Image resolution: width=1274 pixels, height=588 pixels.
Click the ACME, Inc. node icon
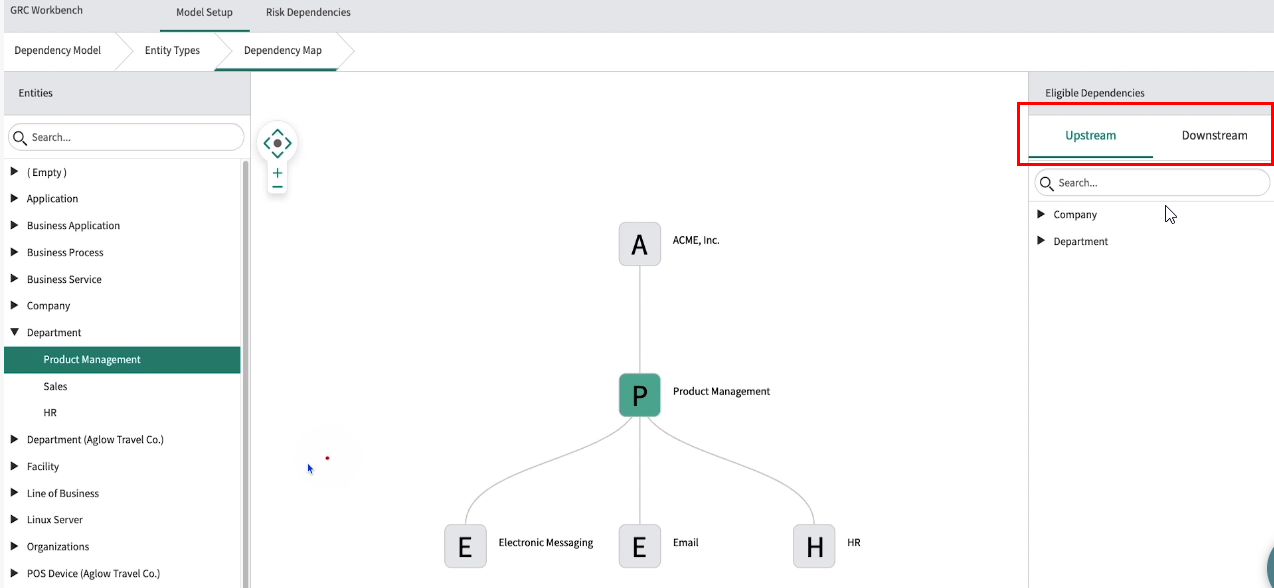(640, 244)
